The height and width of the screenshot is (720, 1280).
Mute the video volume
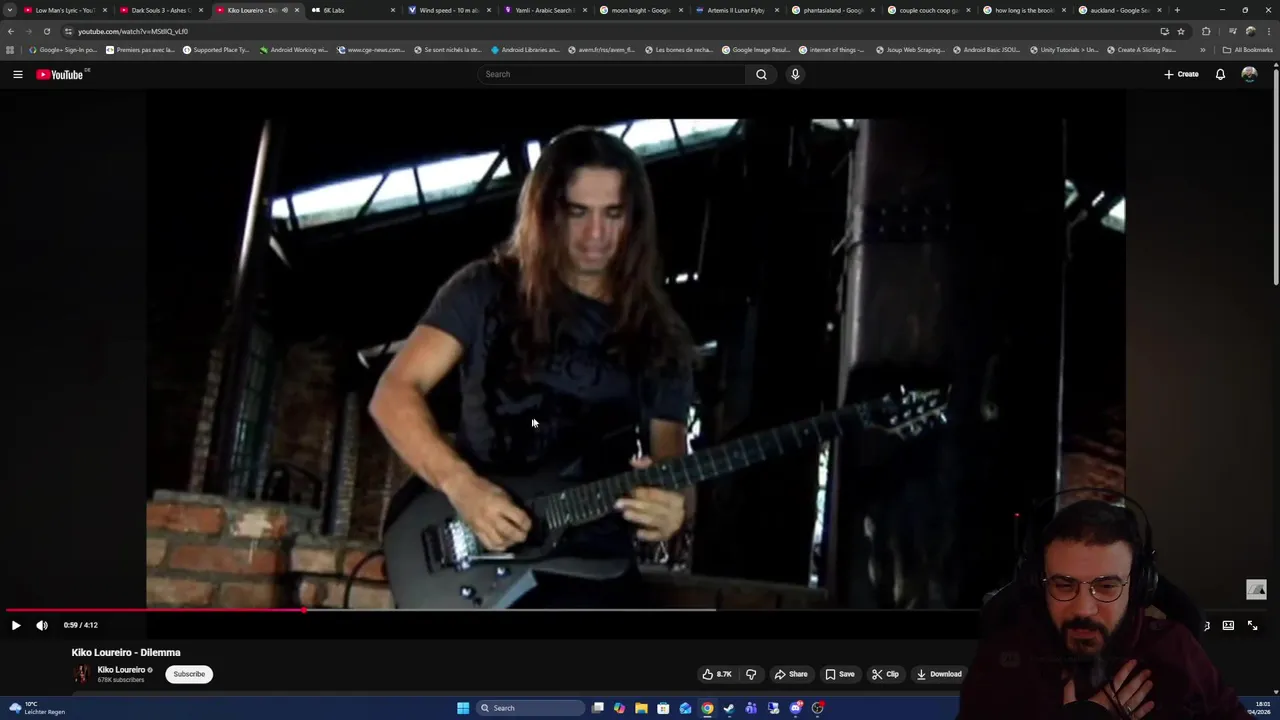click(42, 625)
